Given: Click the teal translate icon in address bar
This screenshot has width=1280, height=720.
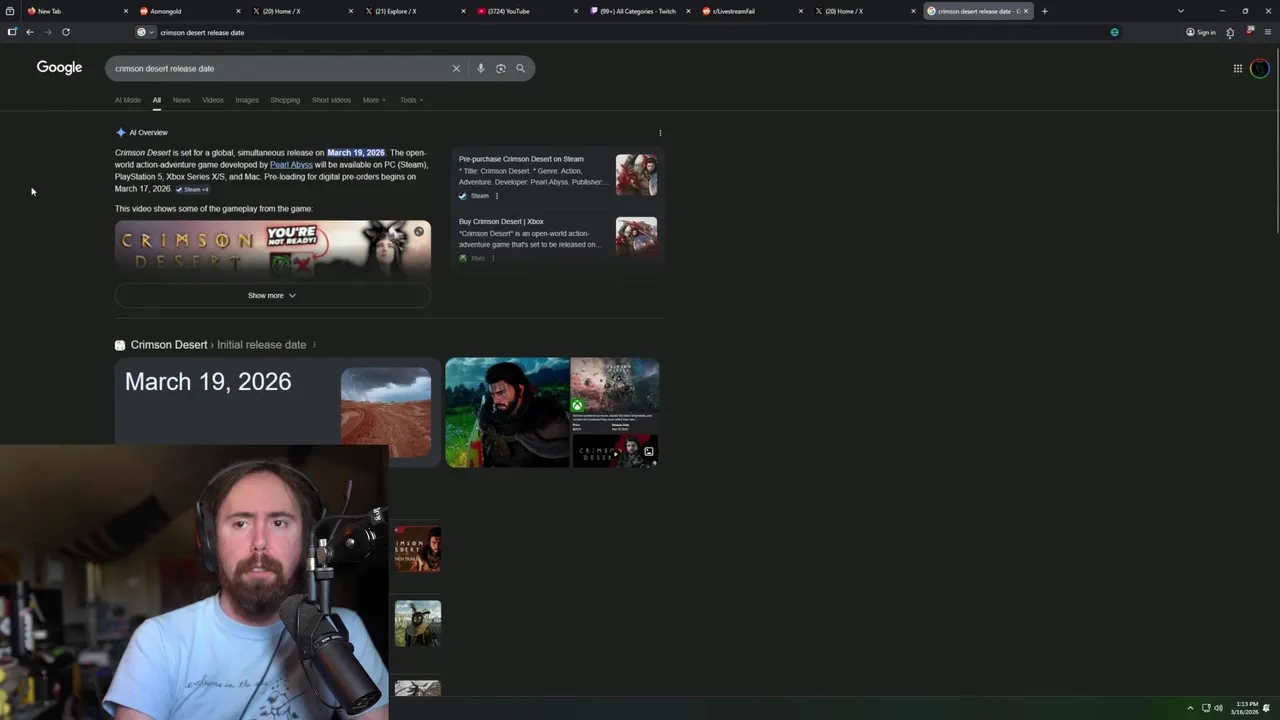Looking at the screenshot, I should click(x=1115, y=32).
